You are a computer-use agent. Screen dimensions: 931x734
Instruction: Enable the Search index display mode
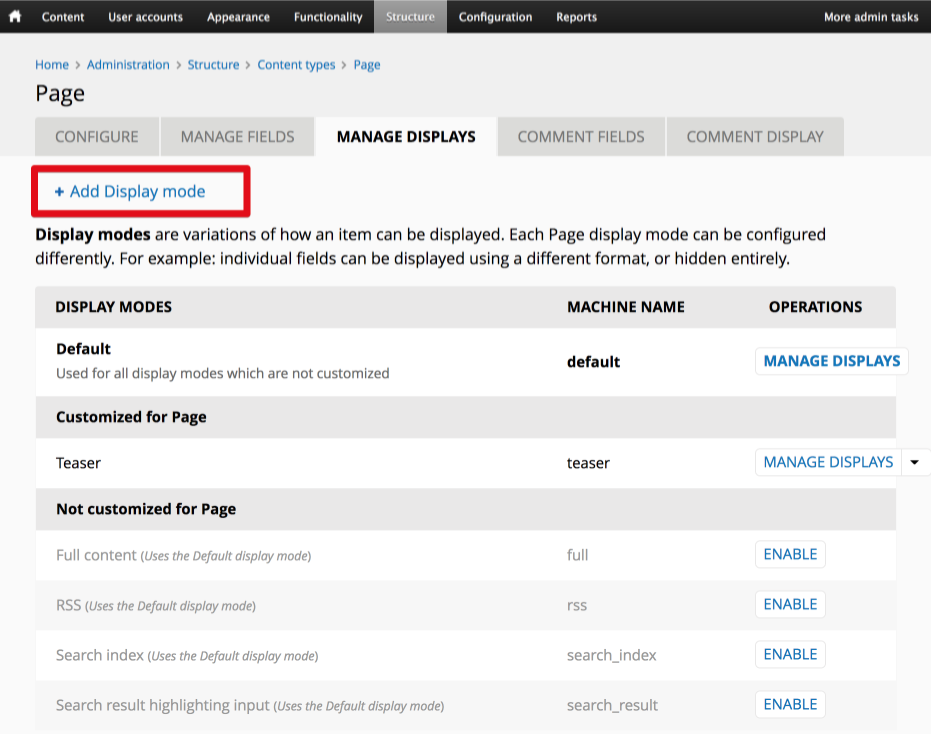pos(790,654)
